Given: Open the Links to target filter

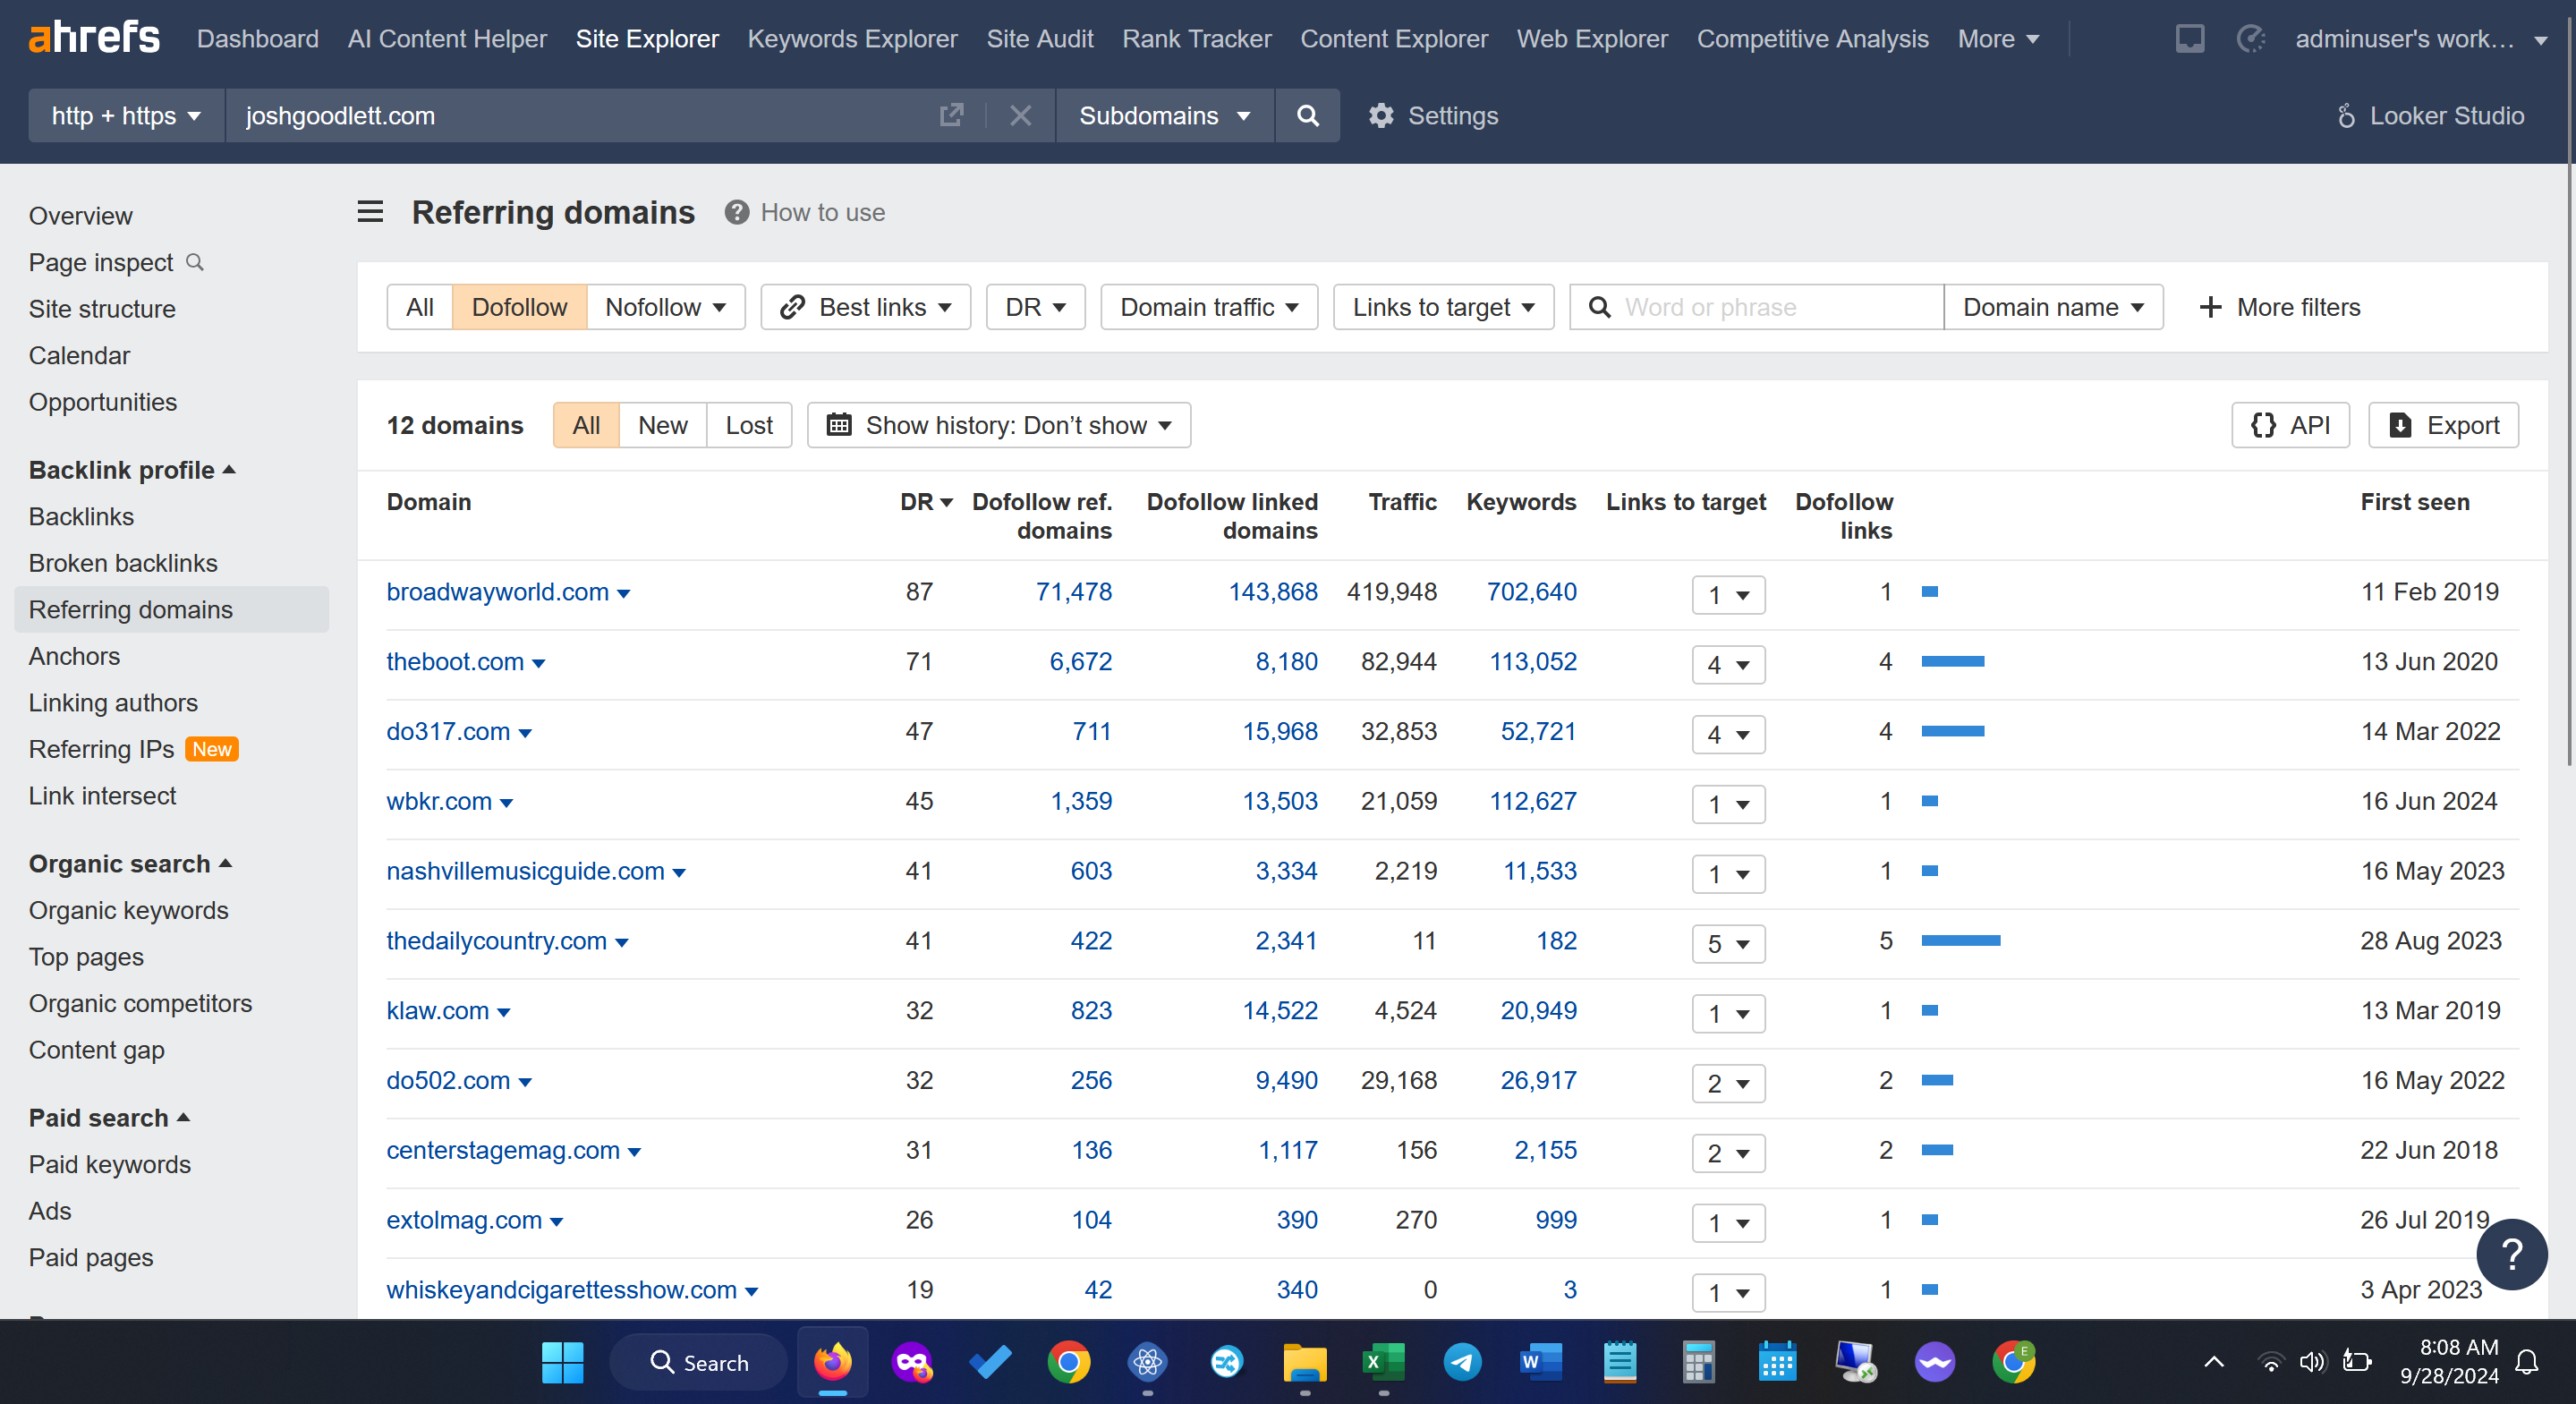Looking at the screenshot, I should (1443, 307).
